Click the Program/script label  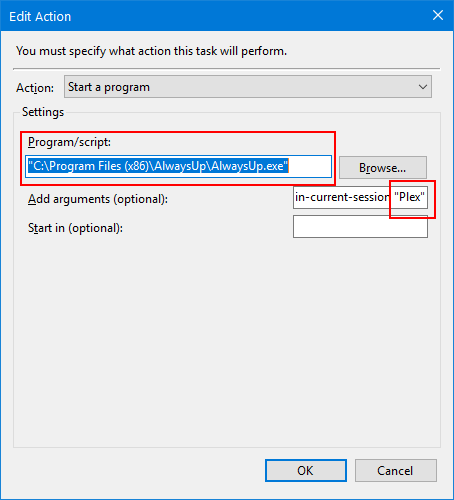69,142
